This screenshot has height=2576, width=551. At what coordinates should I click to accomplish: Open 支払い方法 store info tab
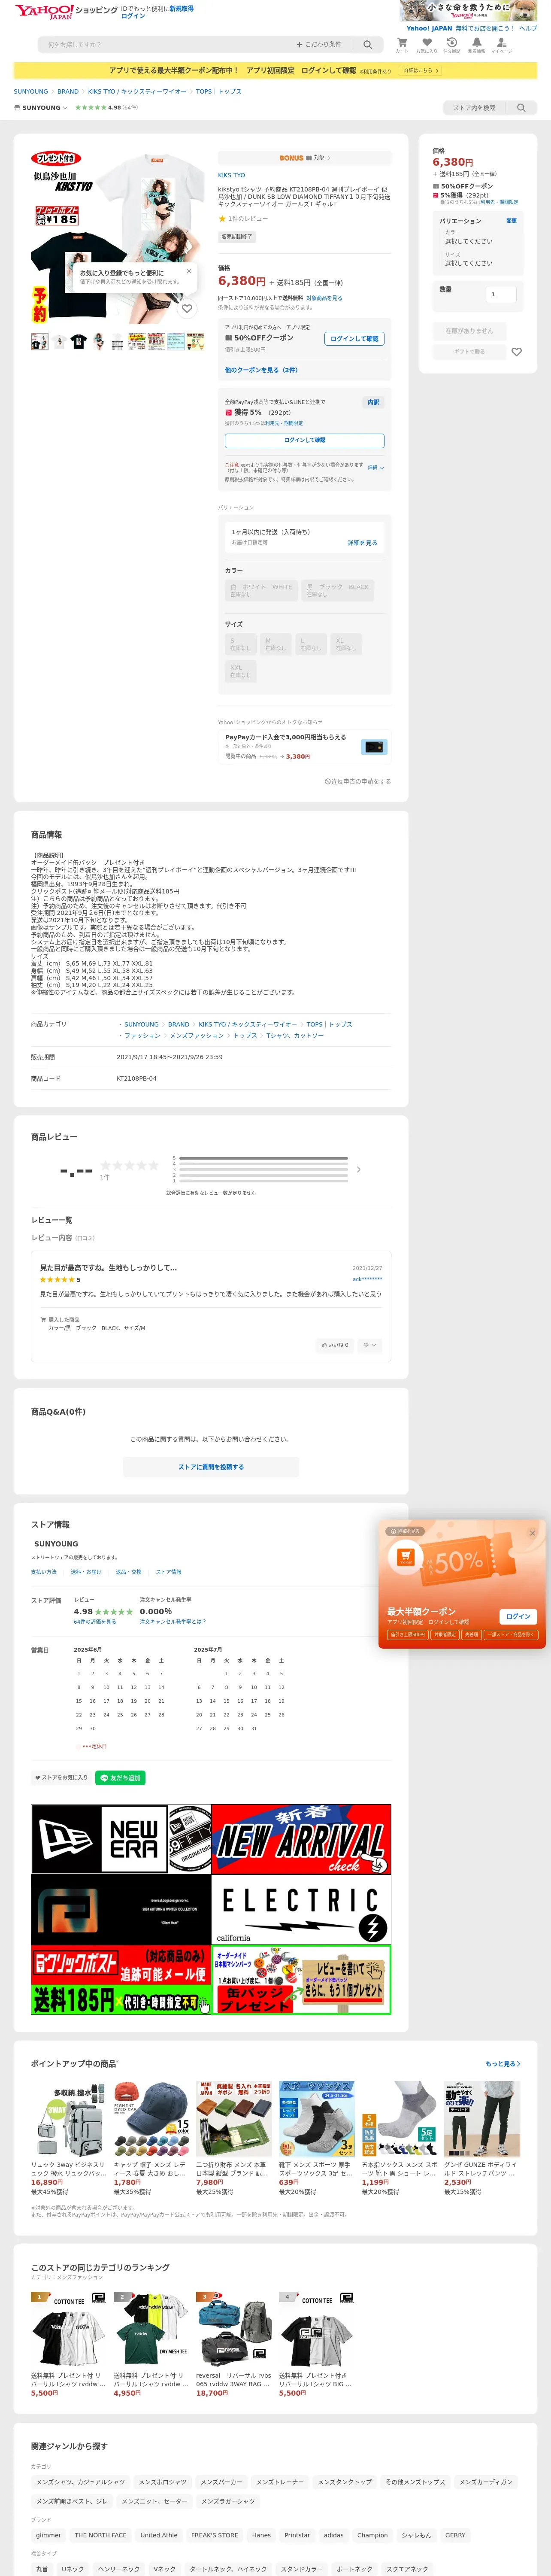point(44,1572)
